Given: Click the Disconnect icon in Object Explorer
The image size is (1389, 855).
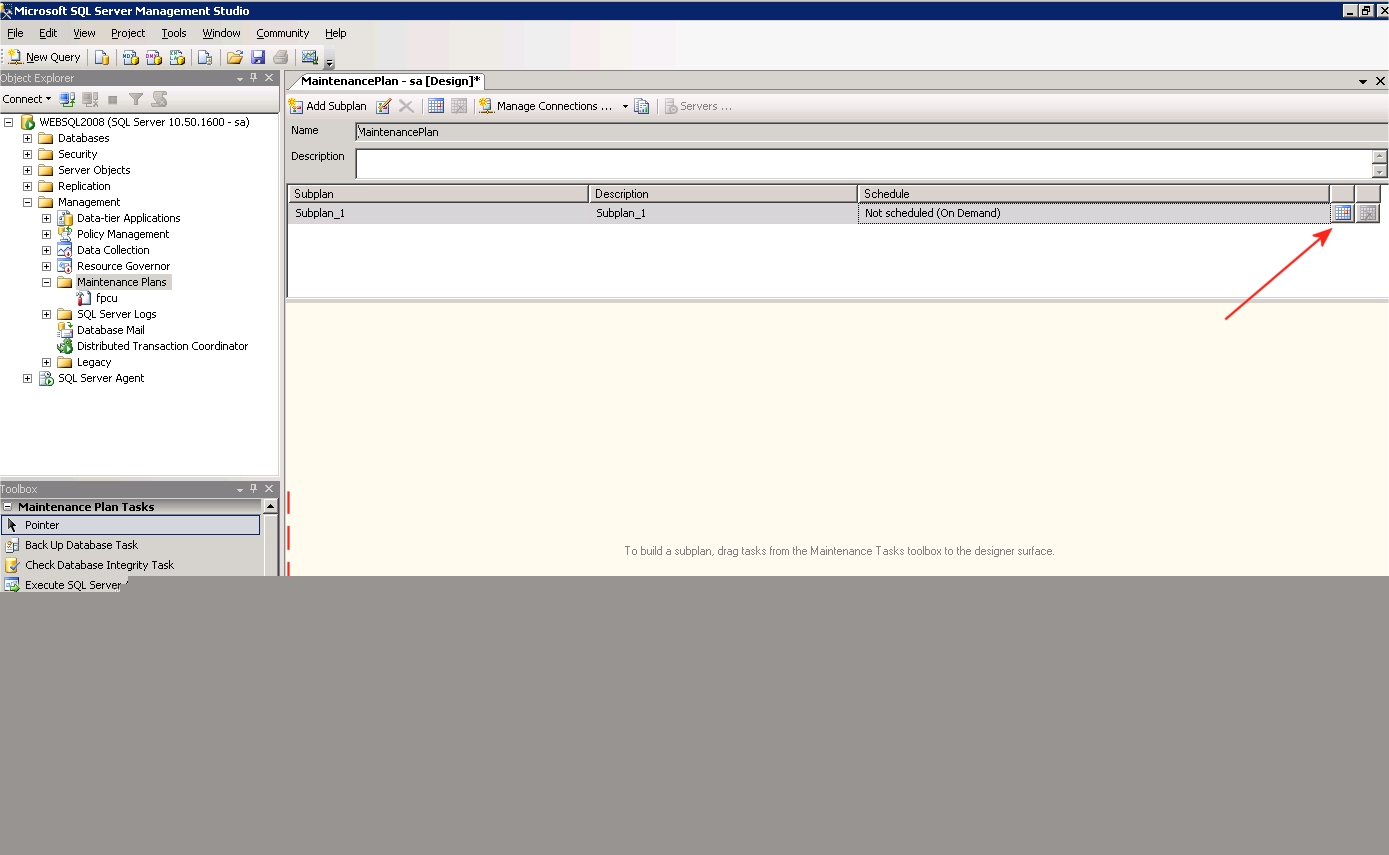Looking at the screenshot, I should pos(90,99).
